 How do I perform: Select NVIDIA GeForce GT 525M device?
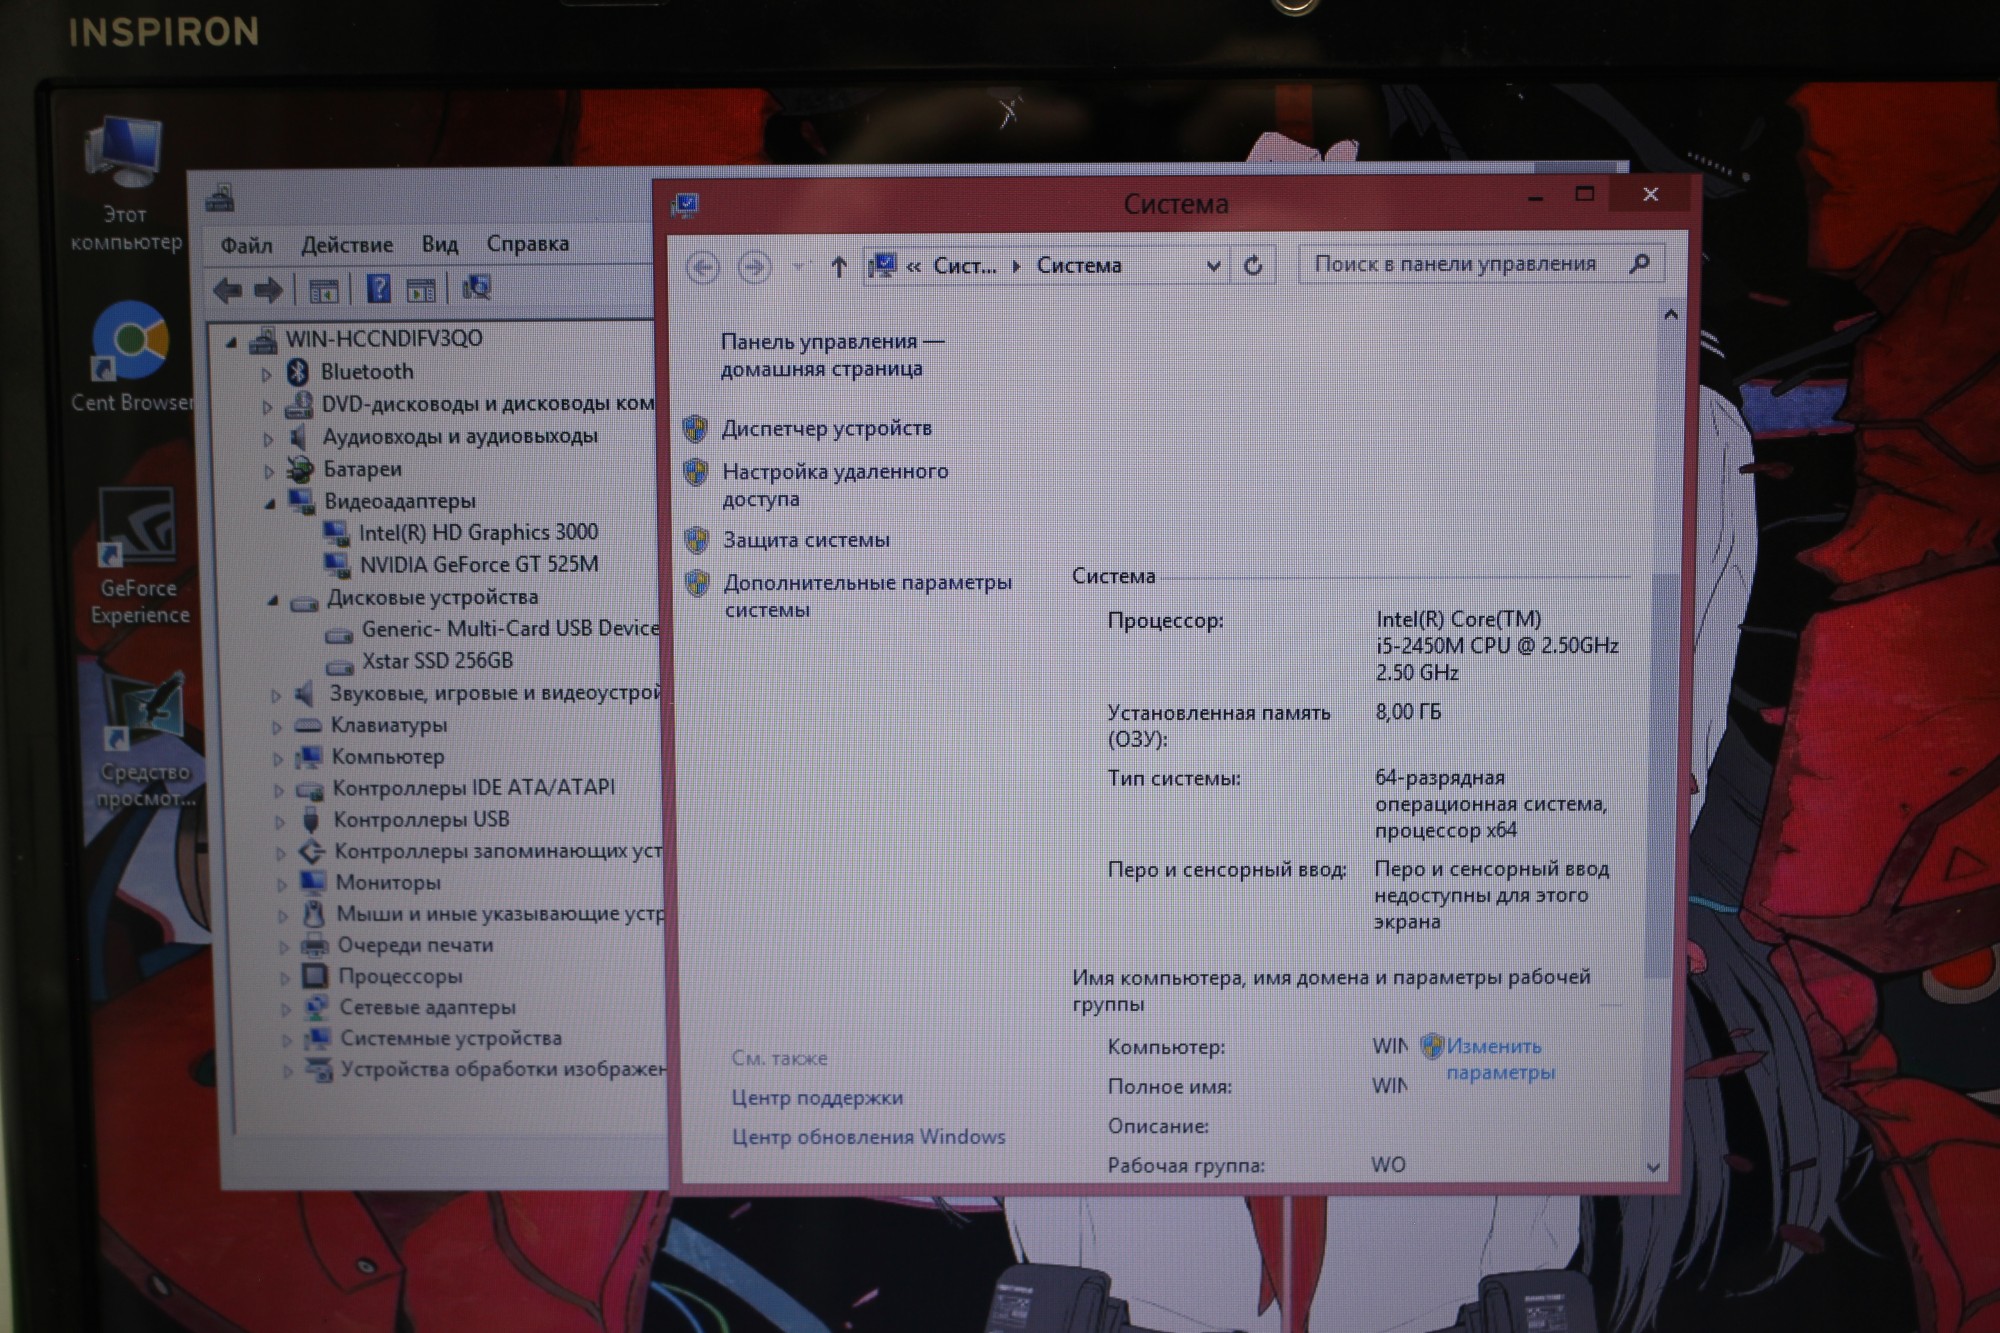click(478, 565)
